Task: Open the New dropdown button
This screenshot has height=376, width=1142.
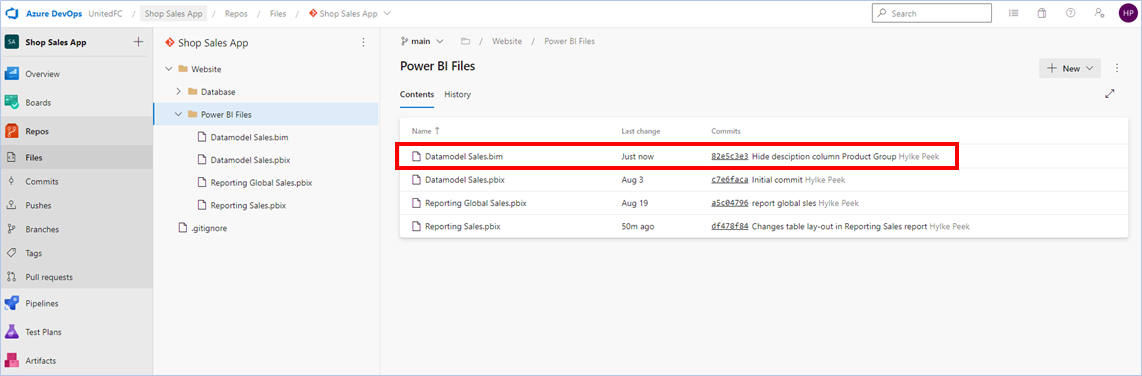Action: 1070,68
